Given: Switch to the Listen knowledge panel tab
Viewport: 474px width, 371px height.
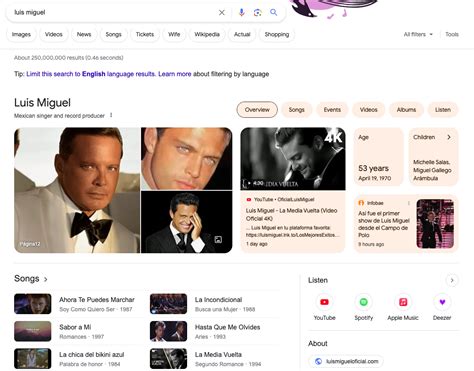Looking at the screenshot, I should click(443, 110).
